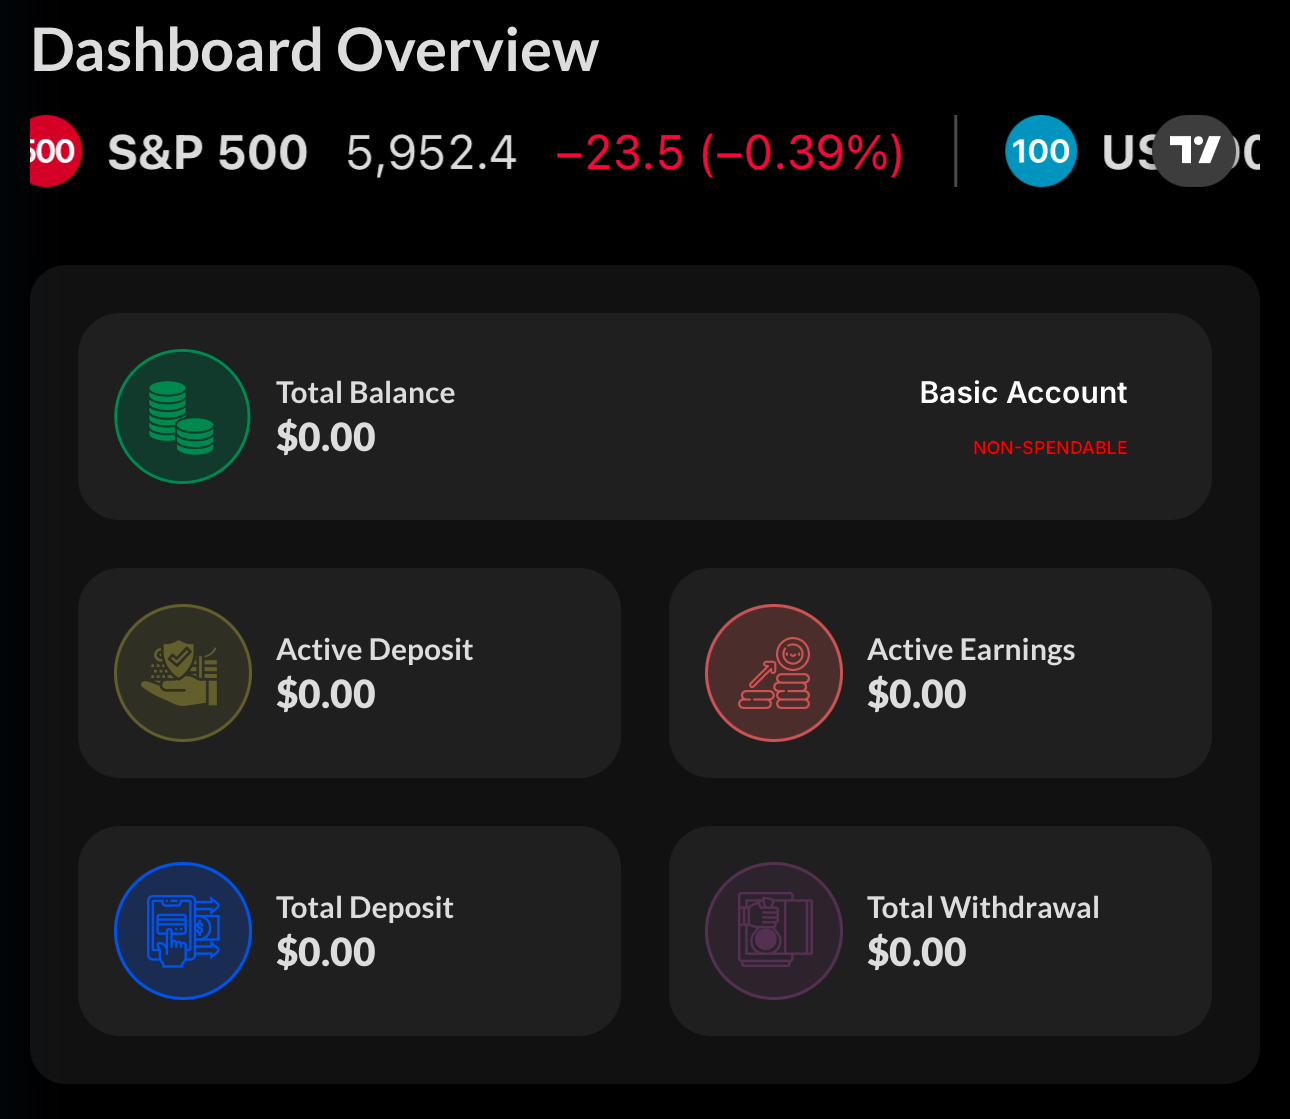Click the NON-SPENDABLE status text
This screenshot has height=1119, width=1290.
pos(1050,448)
